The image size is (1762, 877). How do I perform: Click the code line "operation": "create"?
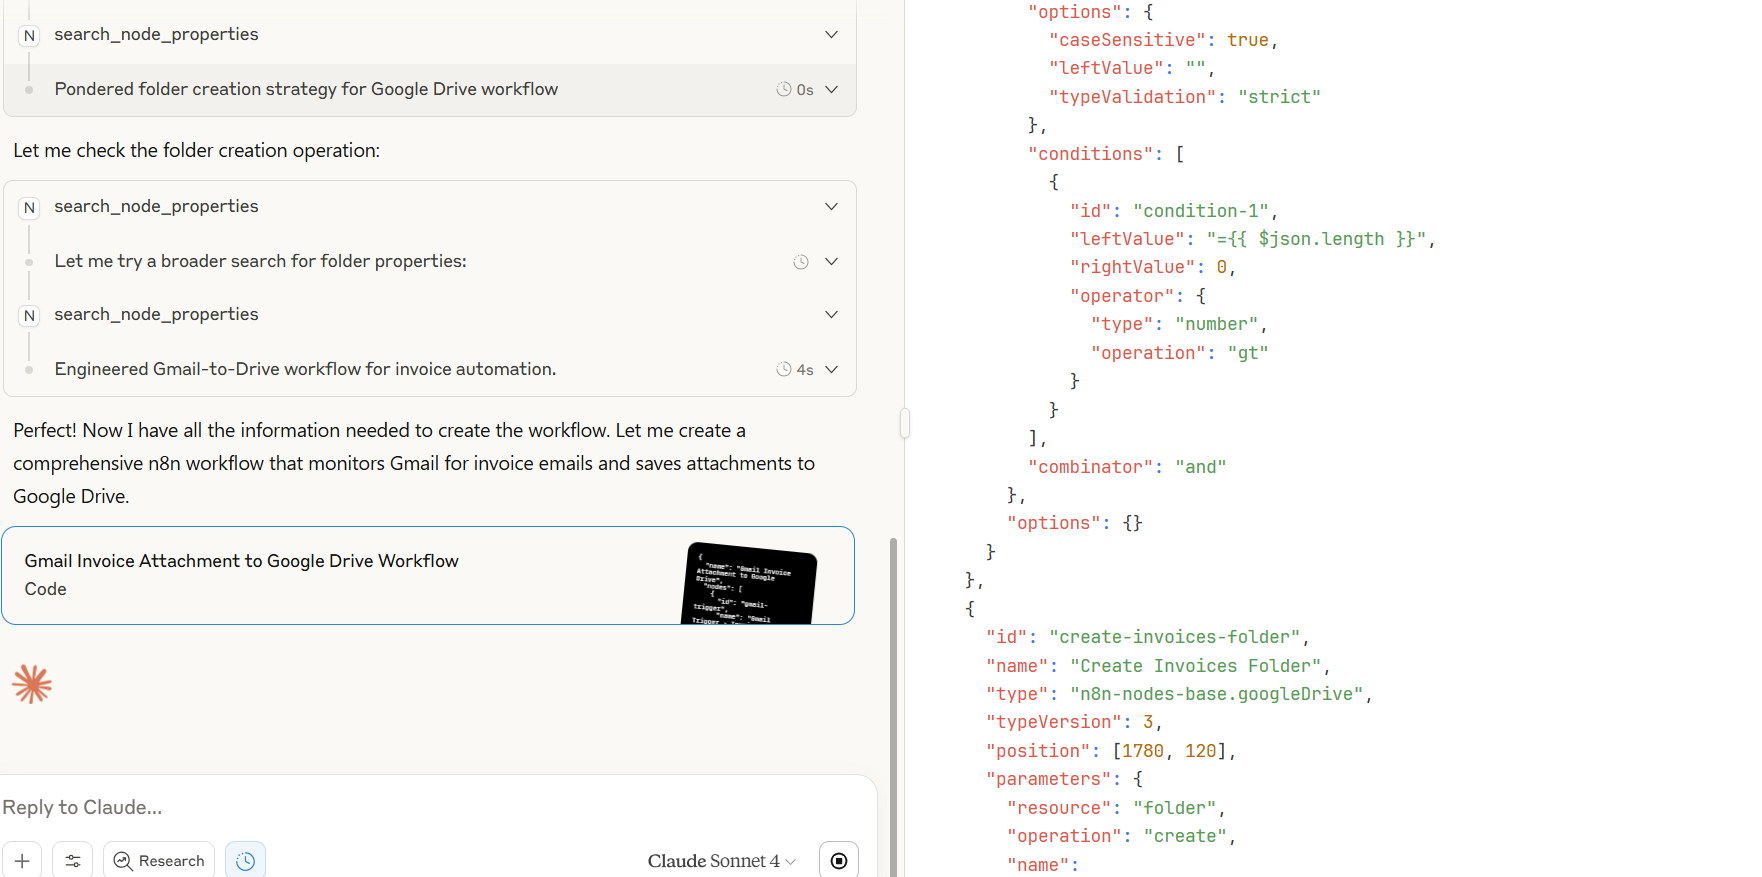tap(1121, 836)
